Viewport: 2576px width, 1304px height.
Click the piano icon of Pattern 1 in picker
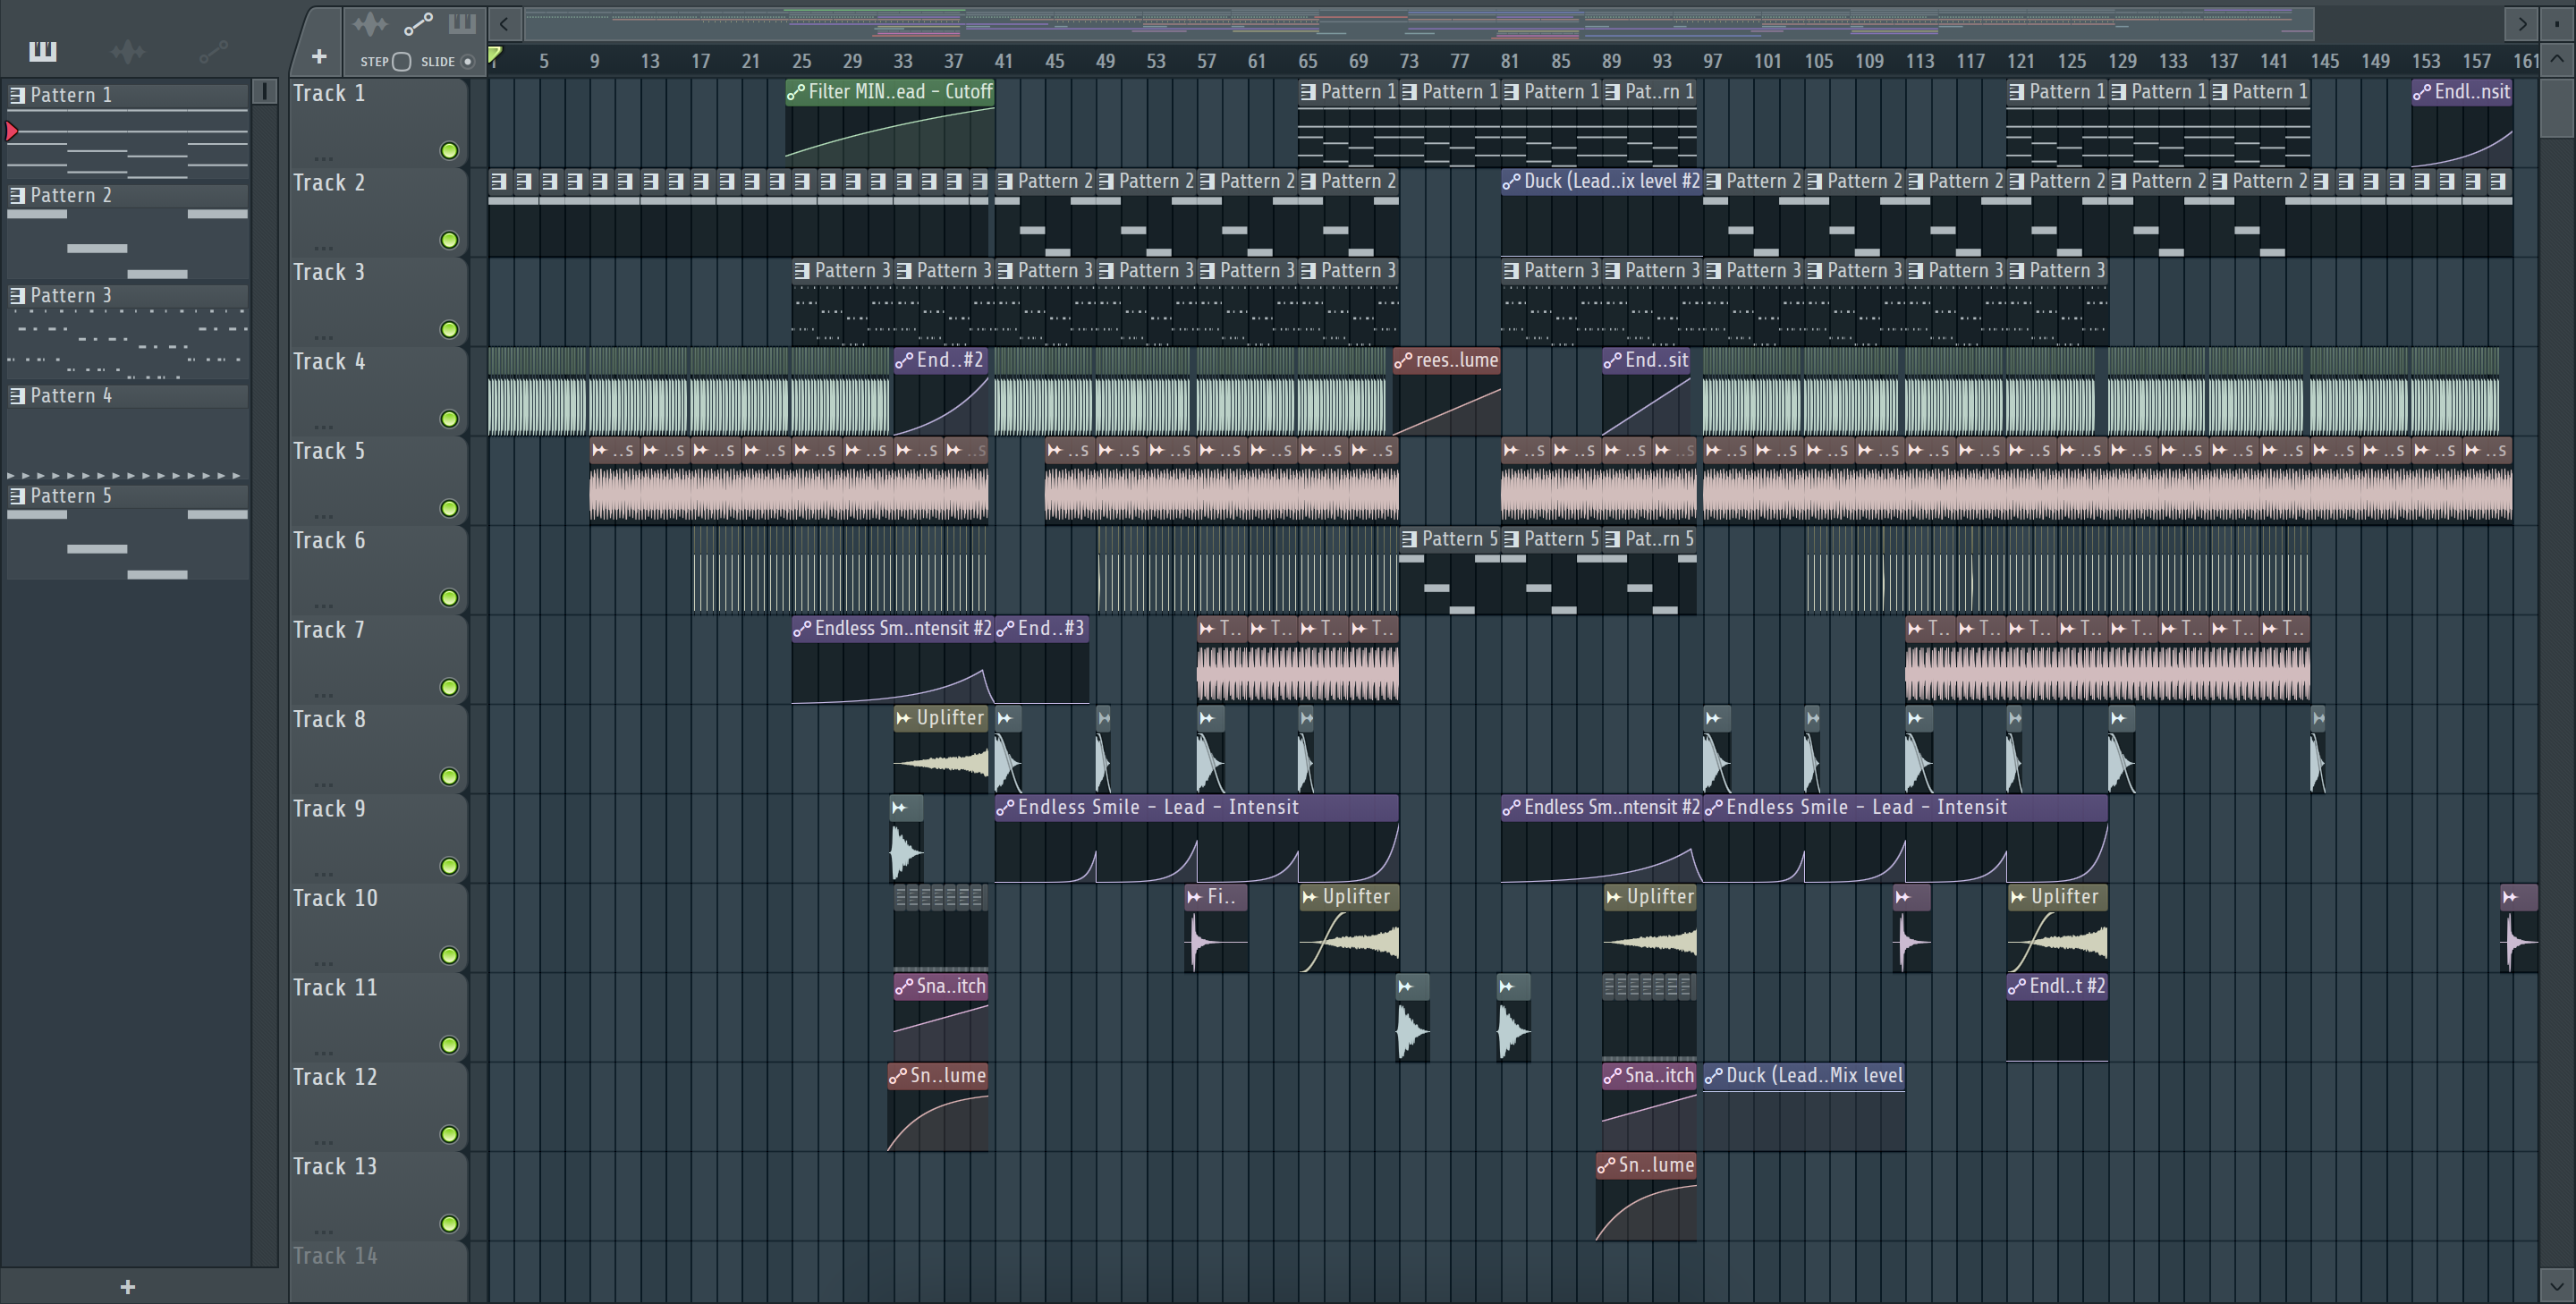pos(17,95)
